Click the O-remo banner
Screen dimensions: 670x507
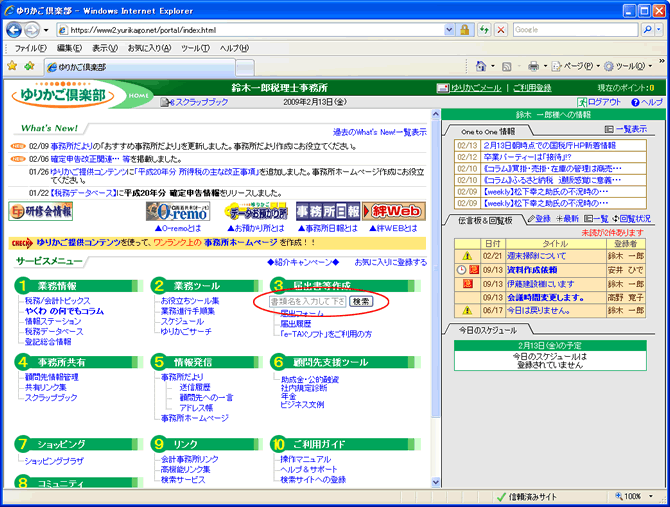[x=178, y=211]
